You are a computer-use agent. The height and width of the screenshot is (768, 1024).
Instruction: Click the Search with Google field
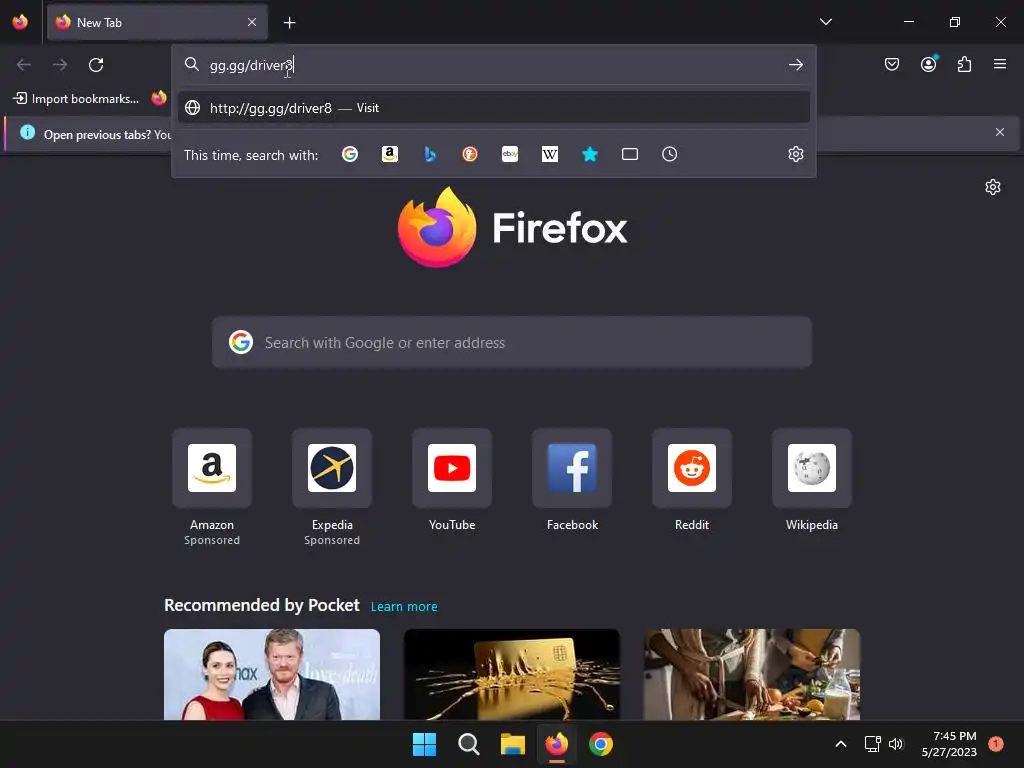coord(512,342)
